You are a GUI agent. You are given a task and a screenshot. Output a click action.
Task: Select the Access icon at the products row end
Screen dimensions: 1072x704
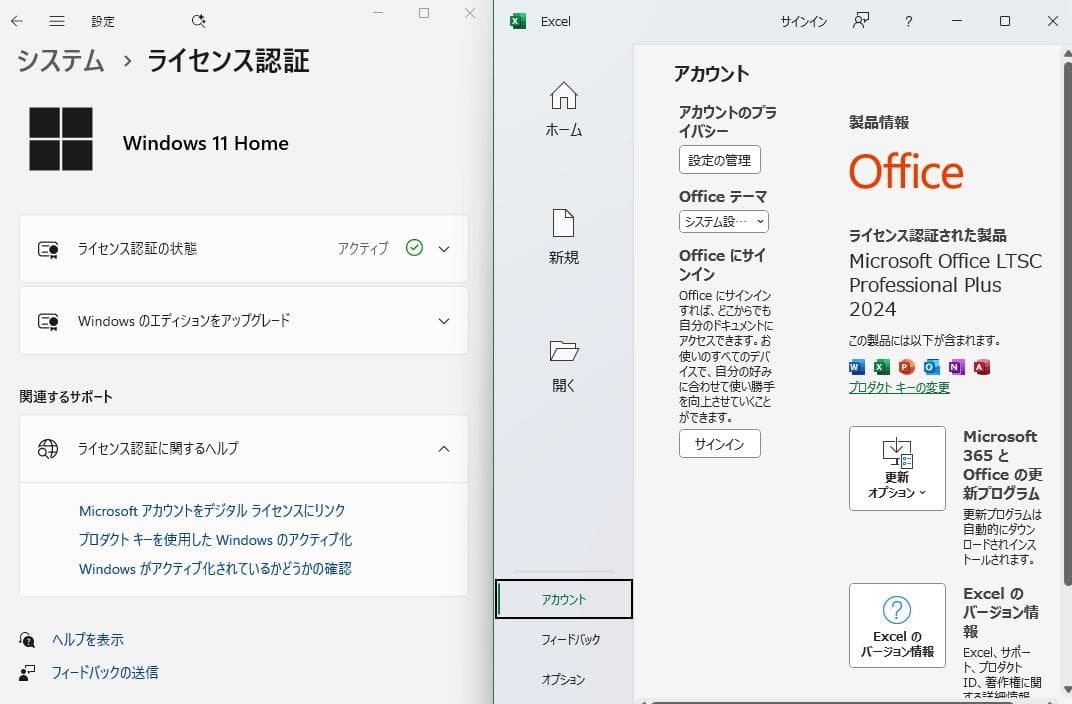(981, 367)
